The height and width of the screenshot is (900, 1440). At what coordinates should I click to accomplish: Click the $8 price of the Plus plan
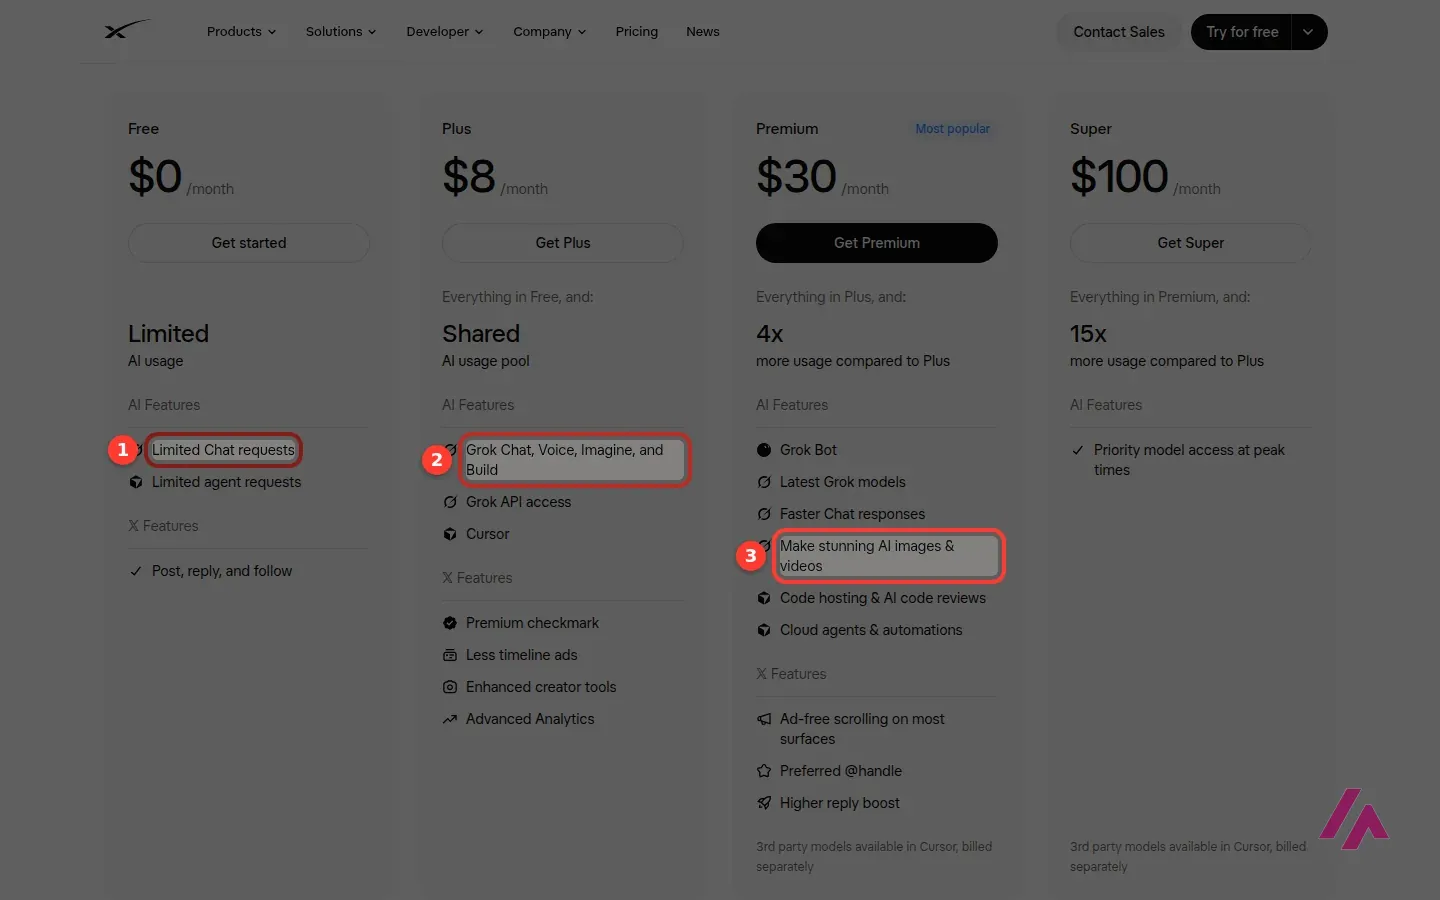469,177
